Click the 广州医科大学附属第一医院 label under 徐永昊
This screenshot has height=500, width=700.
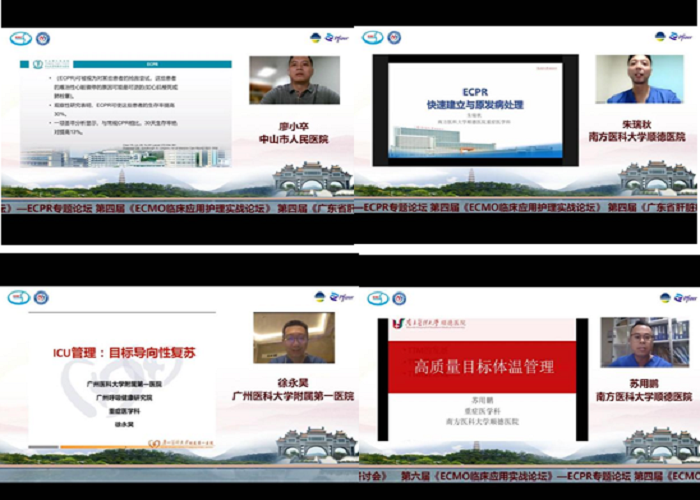[x=293, y=396]
